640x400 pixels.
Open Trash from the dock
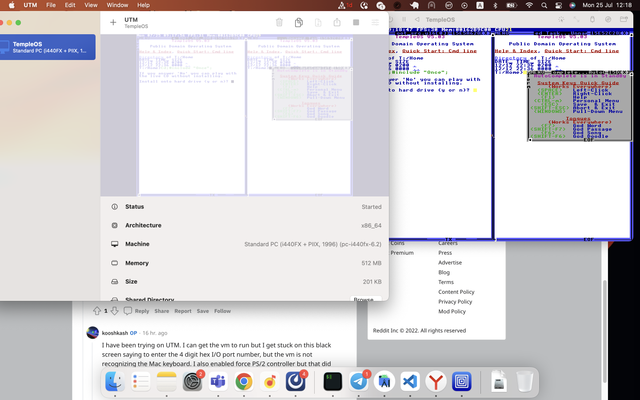(x=524, y=382)
